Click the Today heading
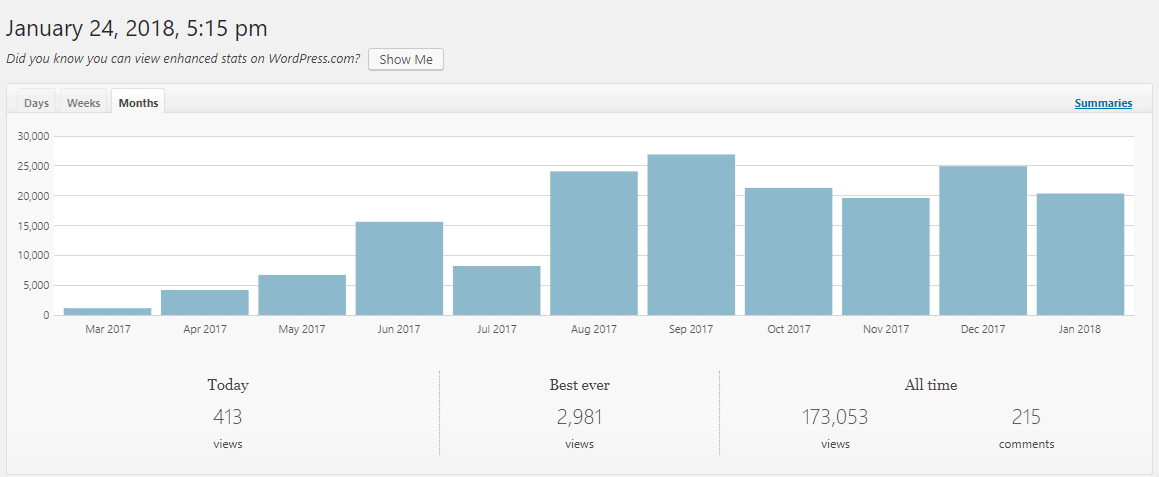The image size is (1159, 477). (x=228, y=385)
